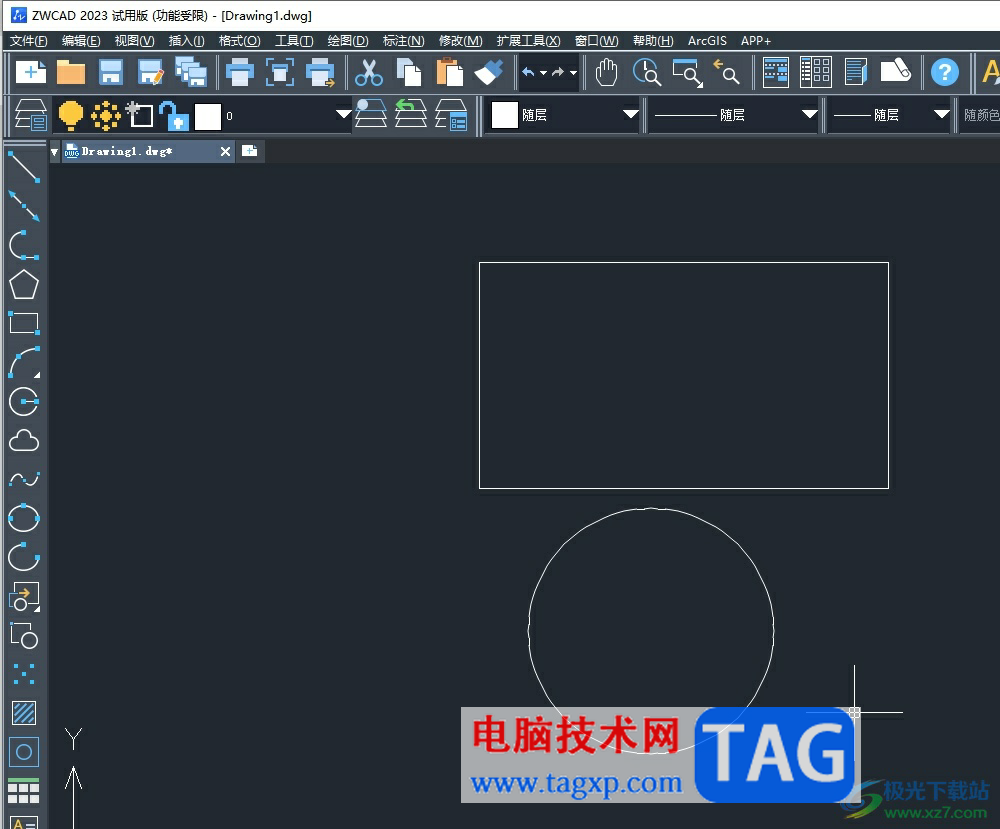Open print preview
Screen dimensions: 1000x829
point(280,72)
